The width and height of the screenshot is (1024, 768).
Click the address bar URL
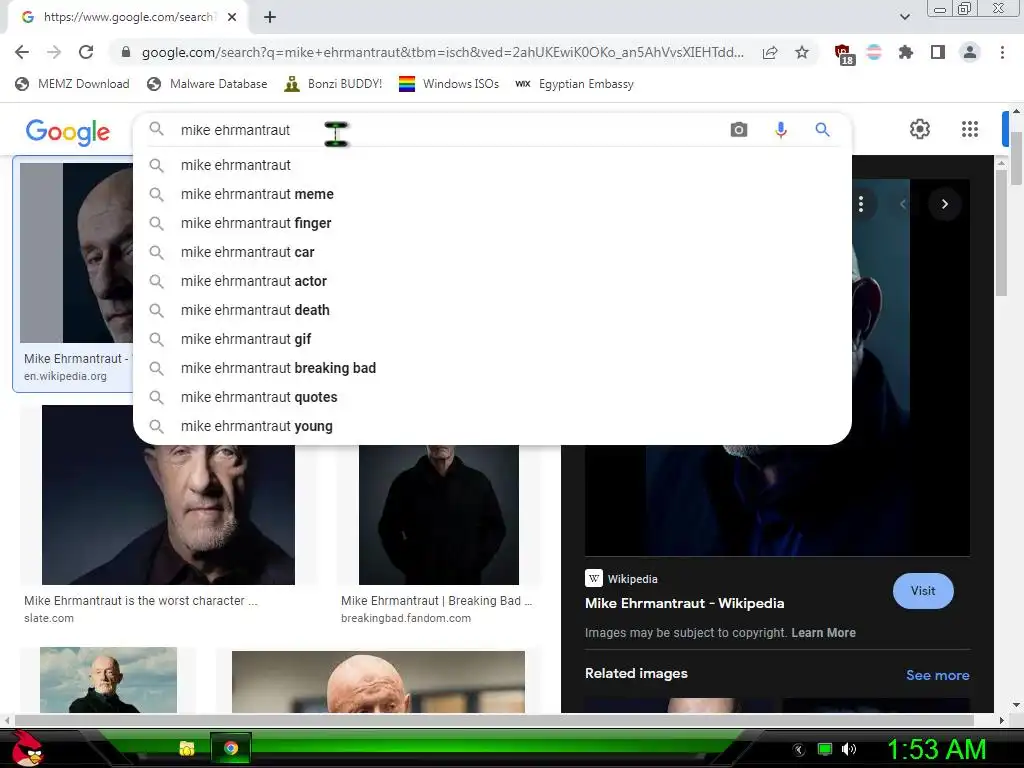coord(442,52)
